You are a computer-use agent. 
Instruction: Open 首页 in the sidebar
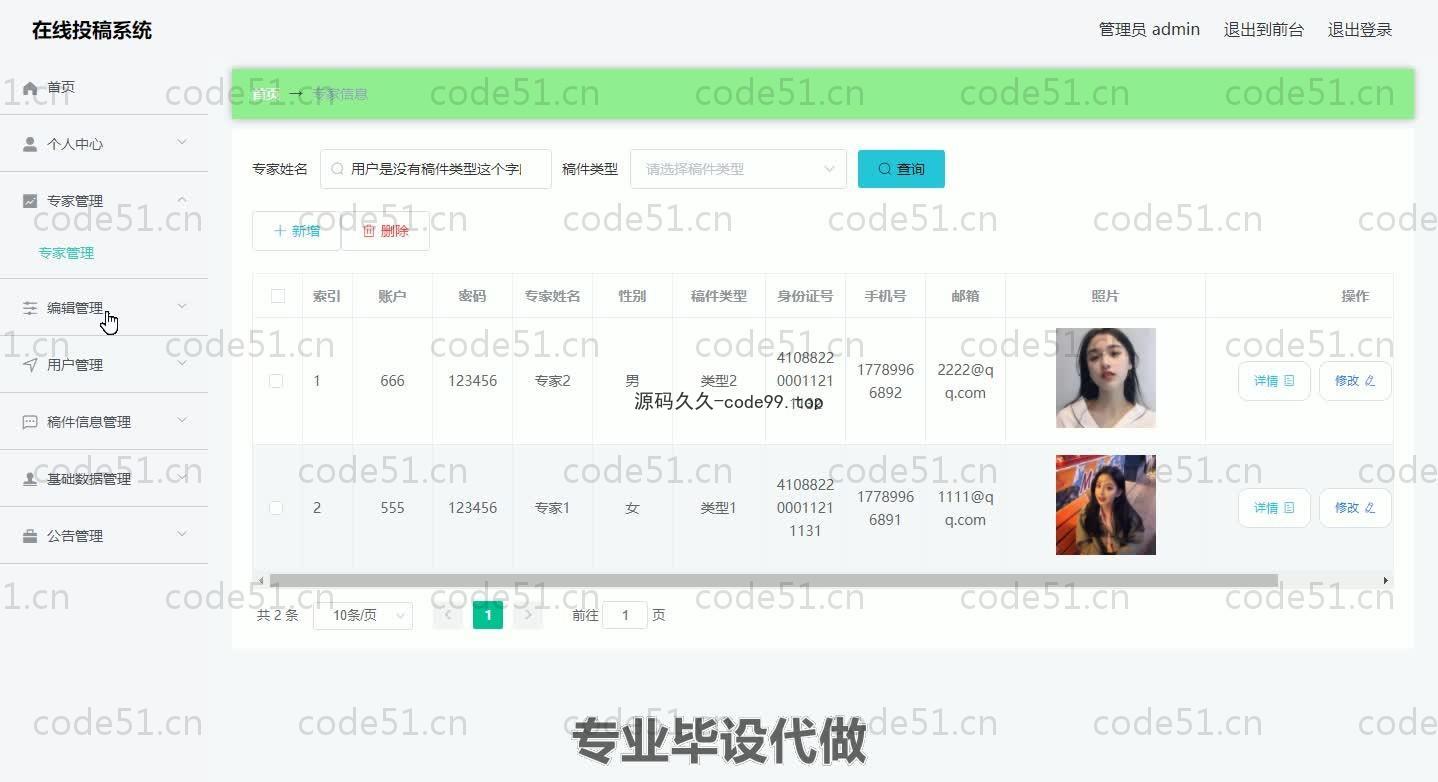pos(104,88)
